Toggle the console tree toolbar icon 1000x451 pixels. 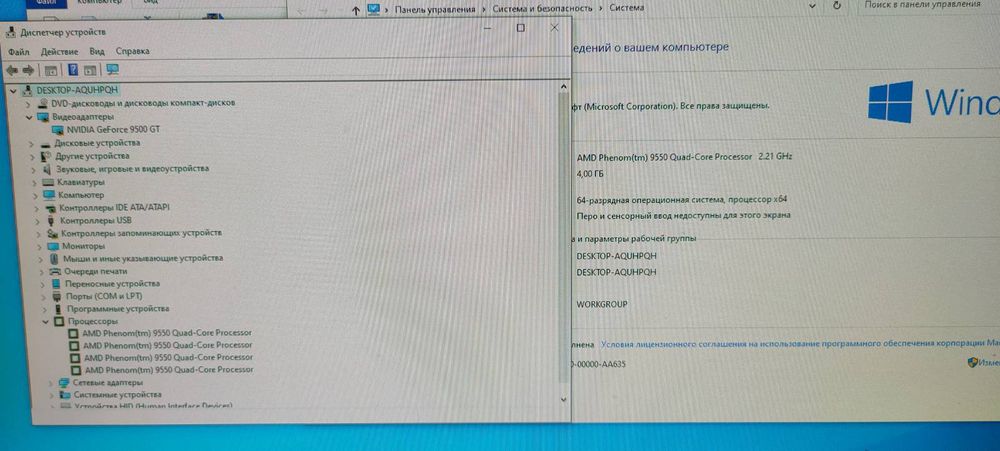tap(50, 70)
